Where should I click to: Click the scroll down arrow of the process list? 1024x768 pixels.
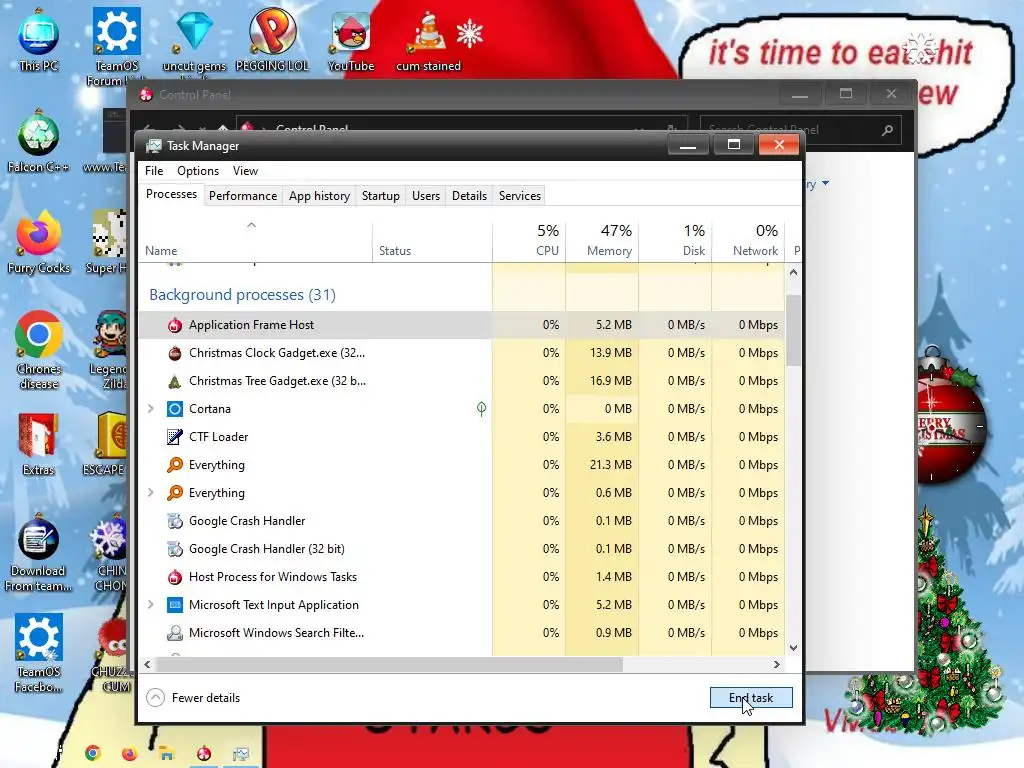click(x=793, y=648)
